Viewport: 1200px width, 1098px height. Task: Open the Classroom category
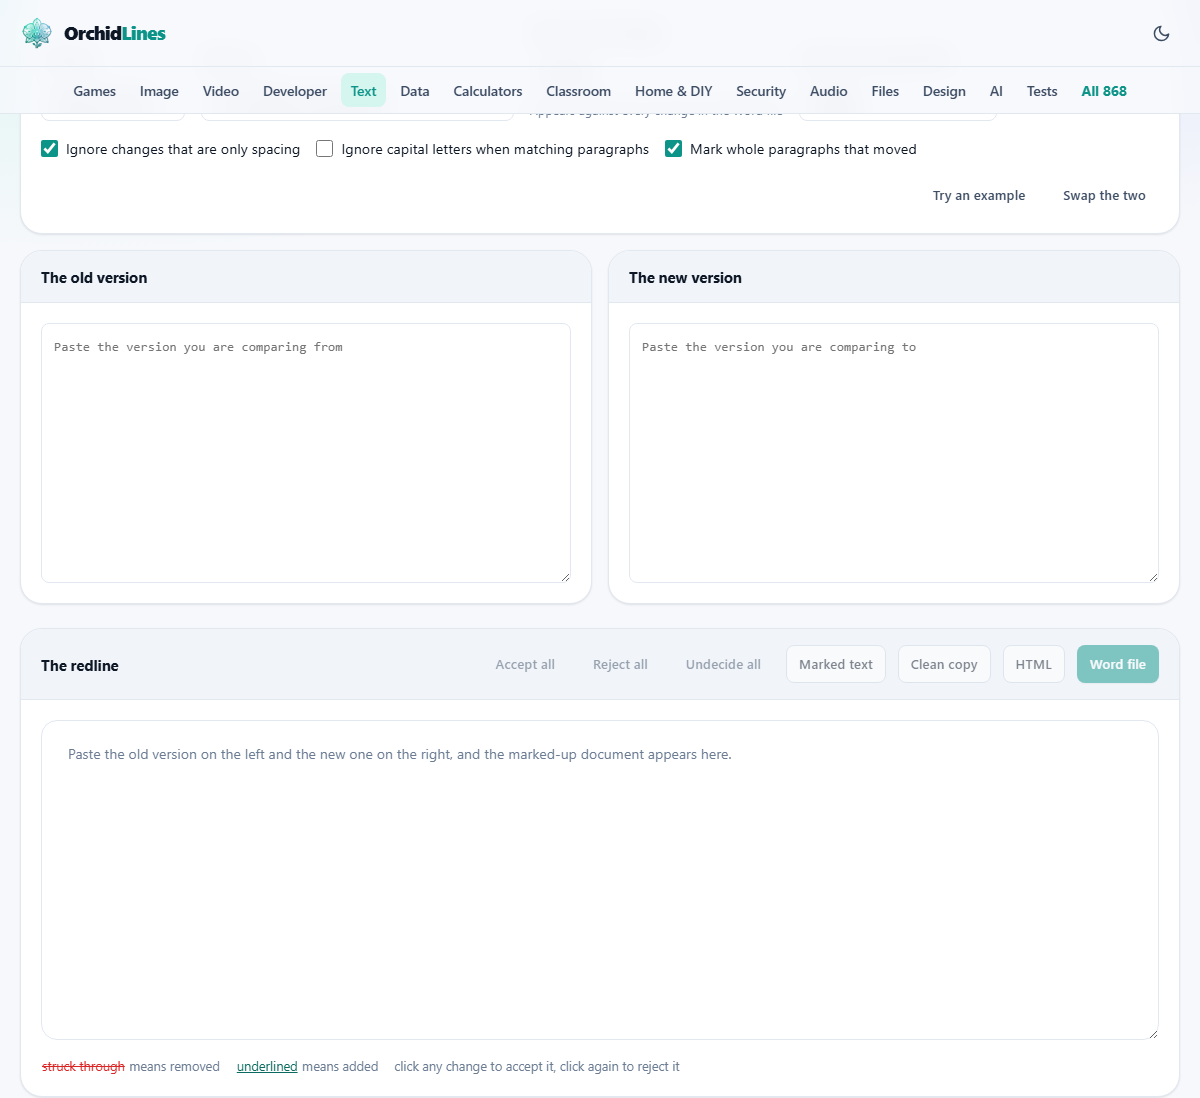(x=578, y=91)
